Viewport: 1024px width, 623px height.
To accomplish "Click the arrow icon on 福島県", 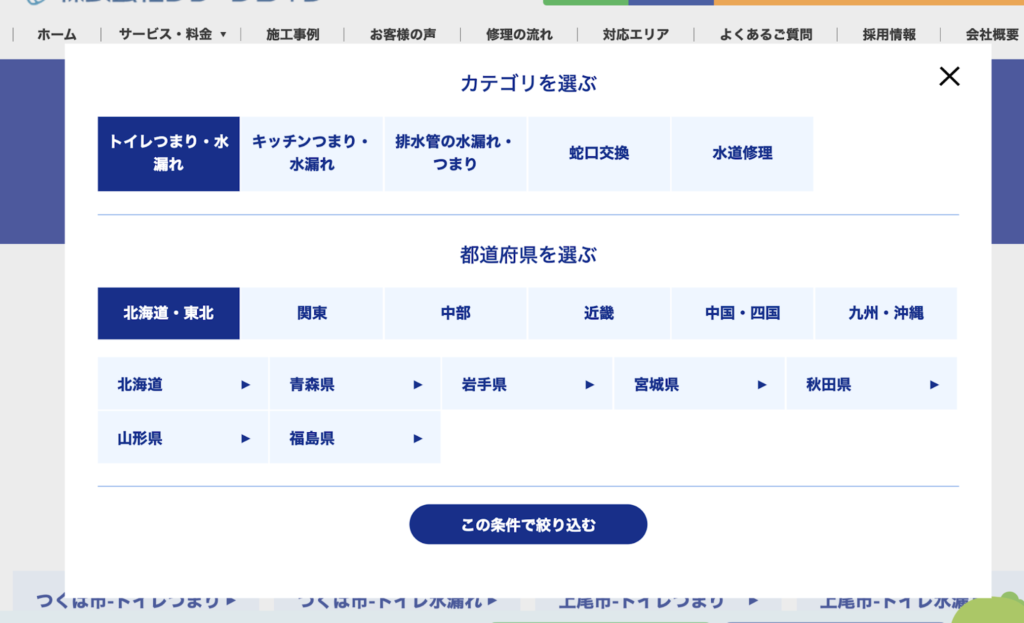I will click(x=418, y=438).
